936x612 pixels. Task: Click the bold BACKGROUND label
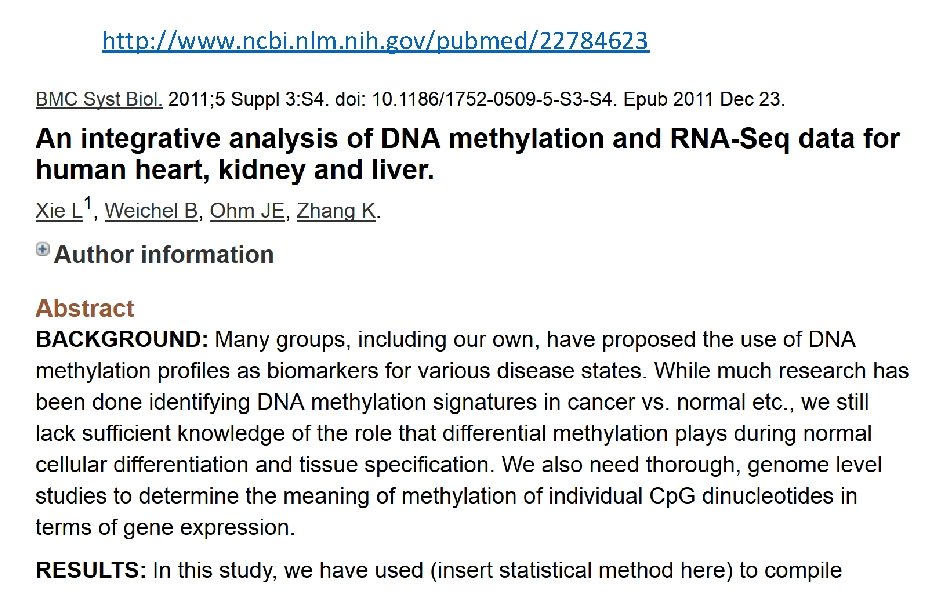(x=122, y=340)
